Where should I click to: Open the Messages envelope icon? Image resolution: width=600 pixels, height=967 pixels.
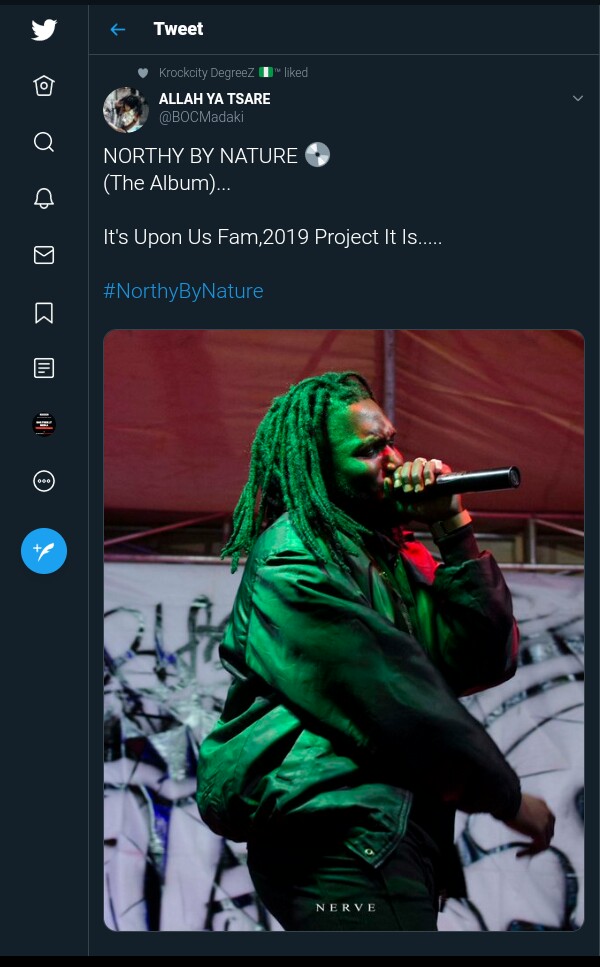point(44,255)
